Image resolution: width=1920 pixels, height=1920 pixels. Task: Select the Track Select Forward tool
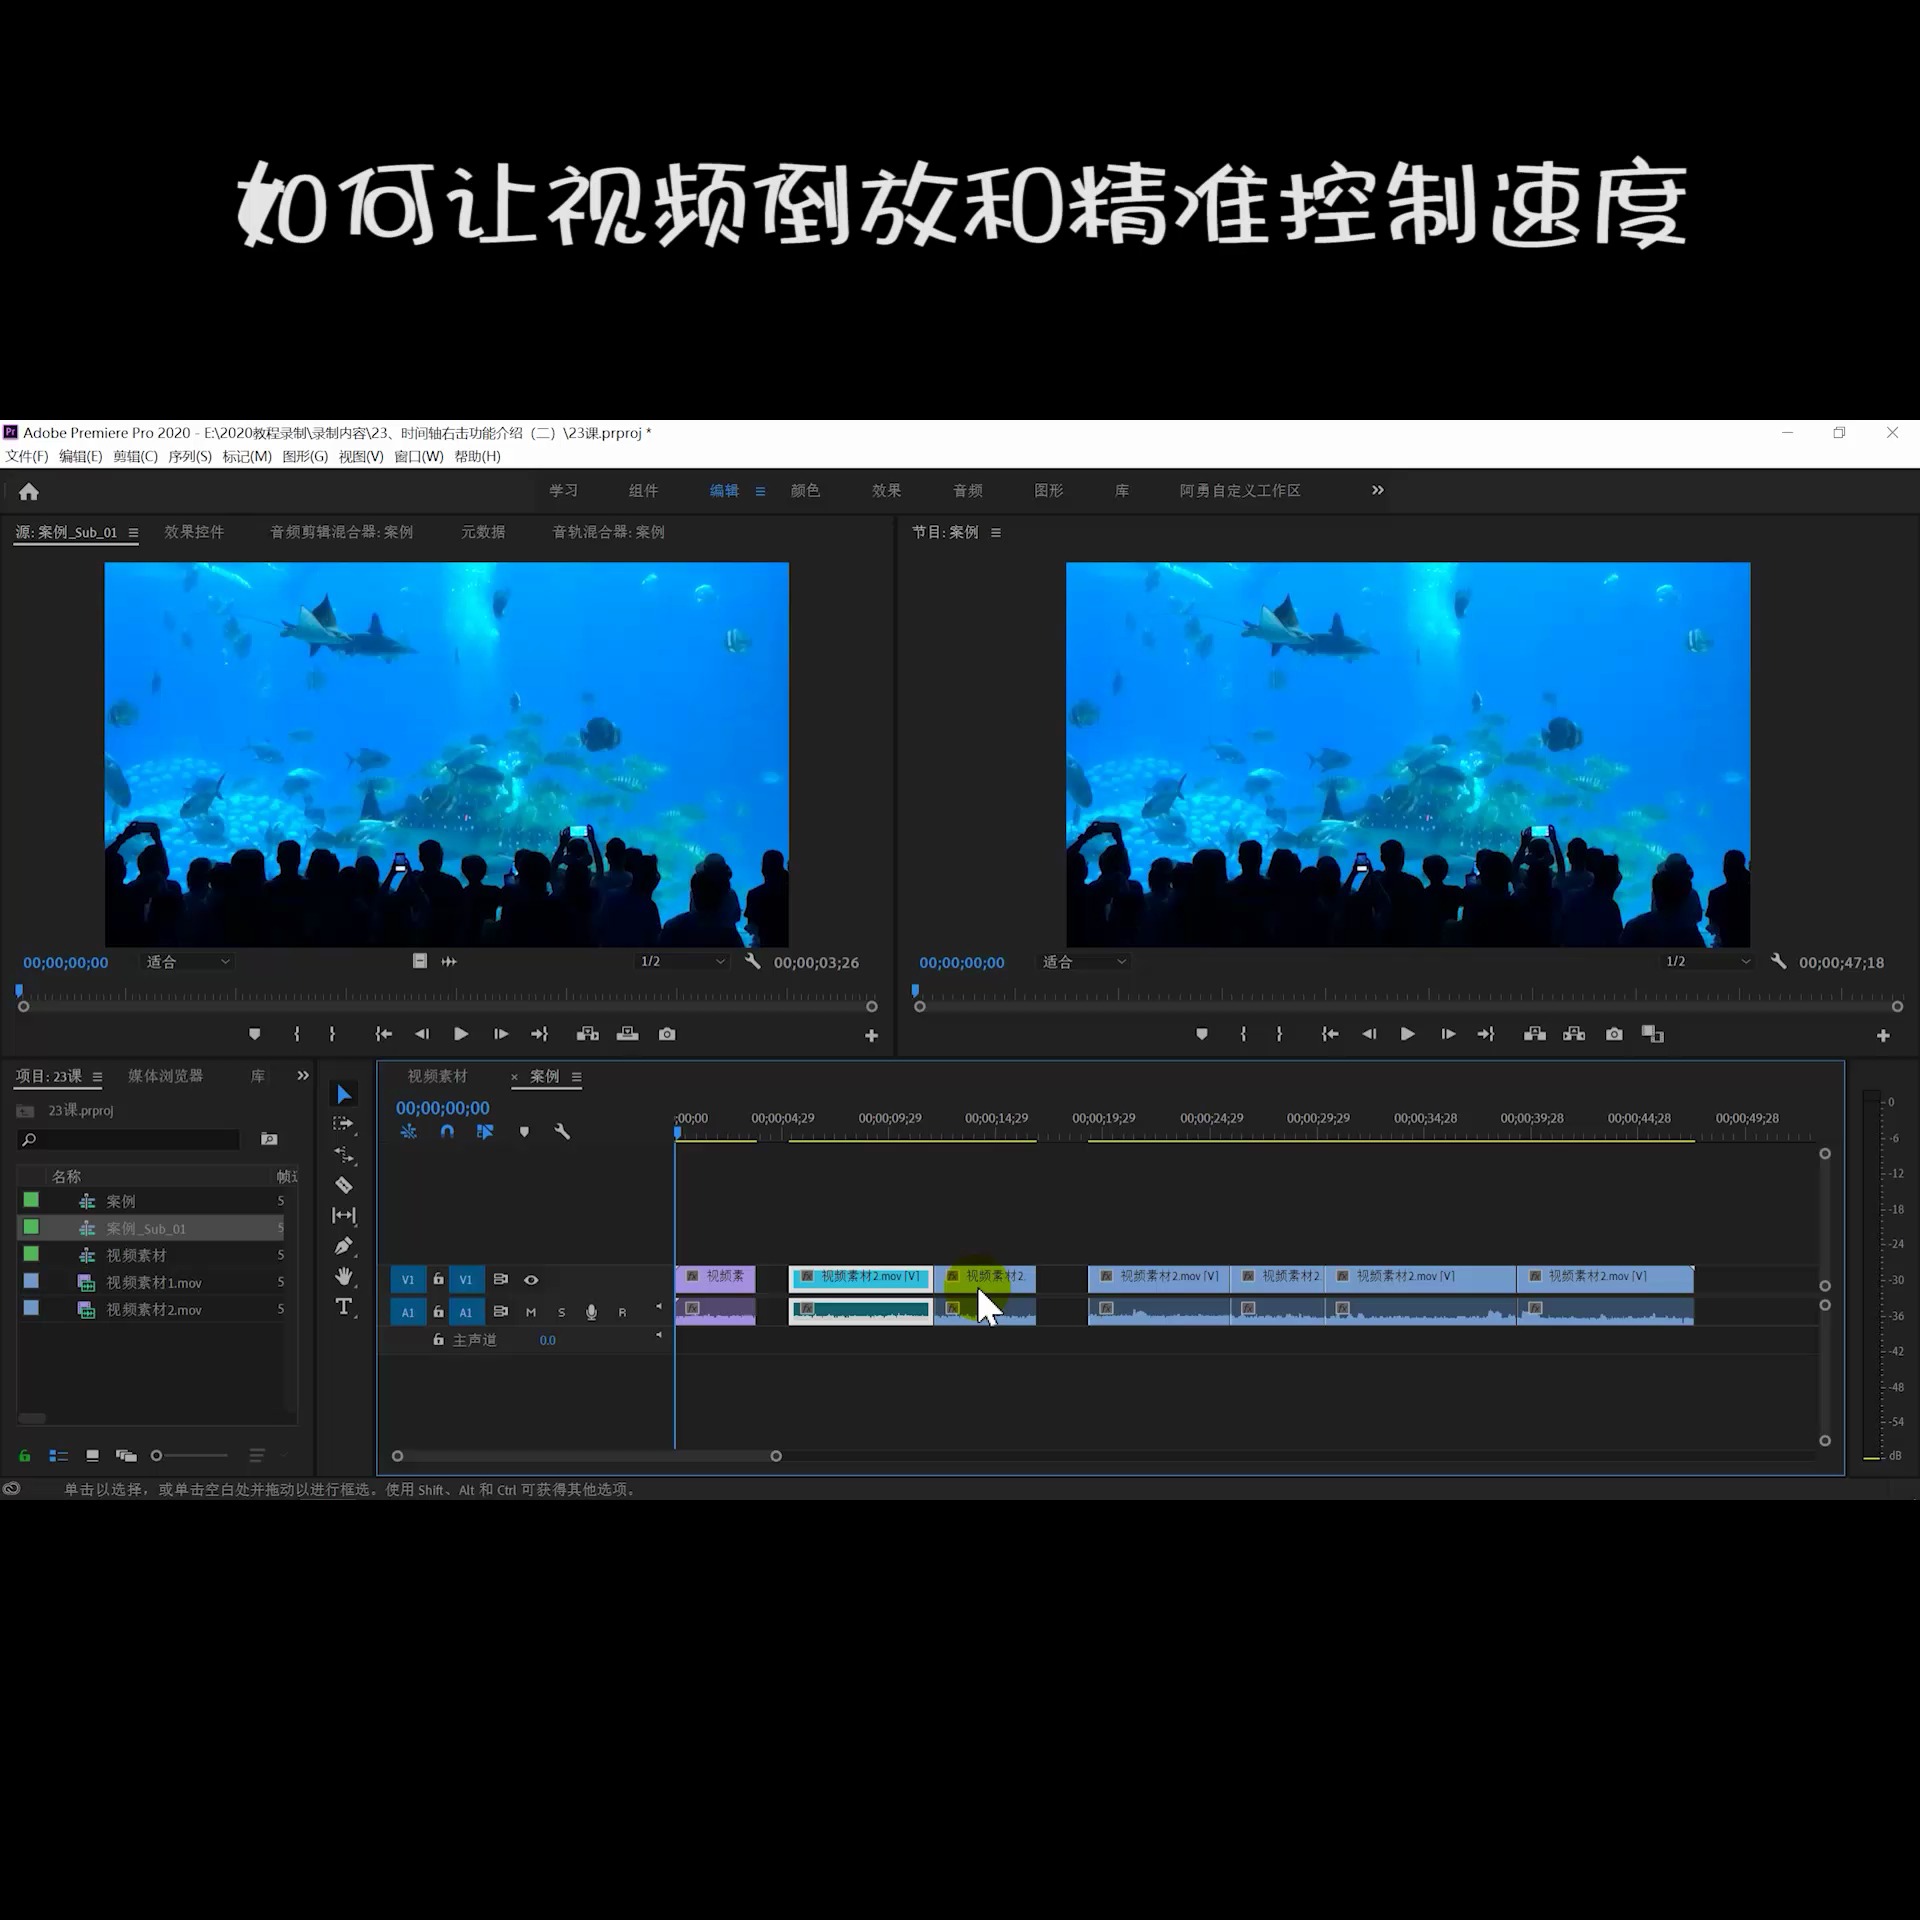coord(344,1124)
